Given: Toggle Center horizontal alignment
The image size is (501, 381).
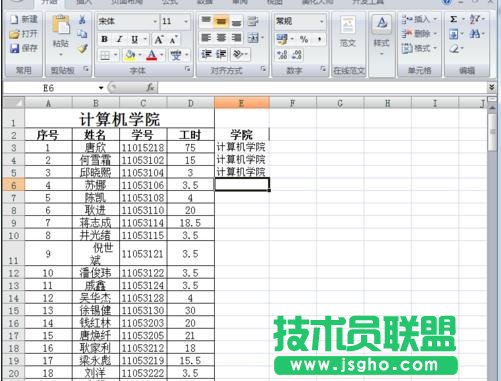Looking at the screenshot, I should [221, 38].
